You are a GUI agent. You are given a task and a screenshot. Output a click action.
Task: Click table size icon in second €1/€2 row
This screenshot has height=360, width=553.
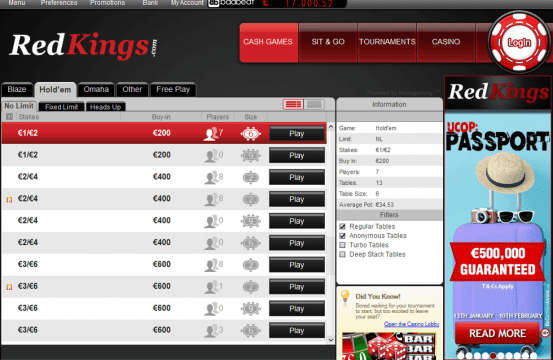pos(251,155)
